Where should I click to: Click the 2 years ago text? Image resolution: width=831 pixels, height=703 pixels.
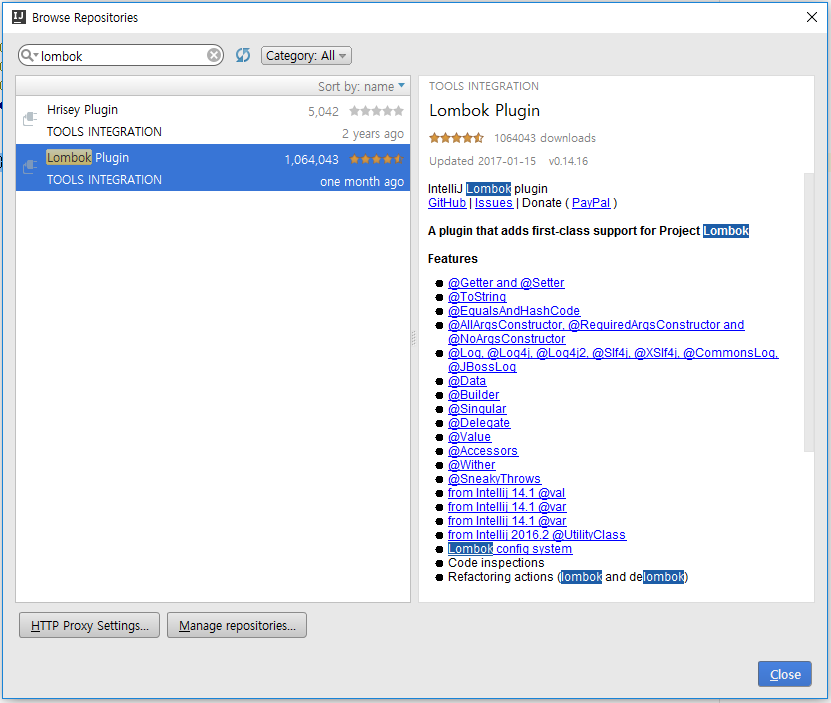click(373, 134)
